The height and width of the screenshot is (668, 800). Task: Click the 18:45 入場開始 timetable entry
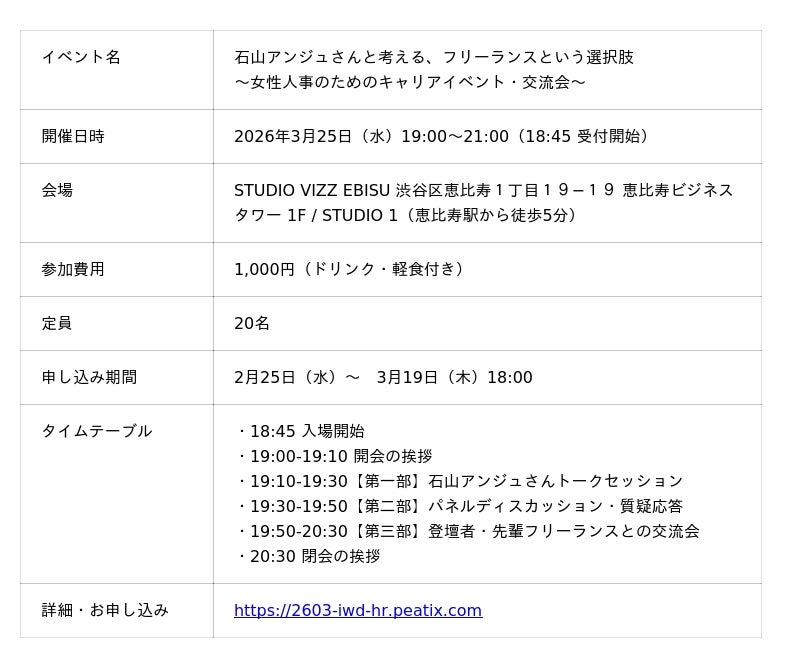[303, 432]
